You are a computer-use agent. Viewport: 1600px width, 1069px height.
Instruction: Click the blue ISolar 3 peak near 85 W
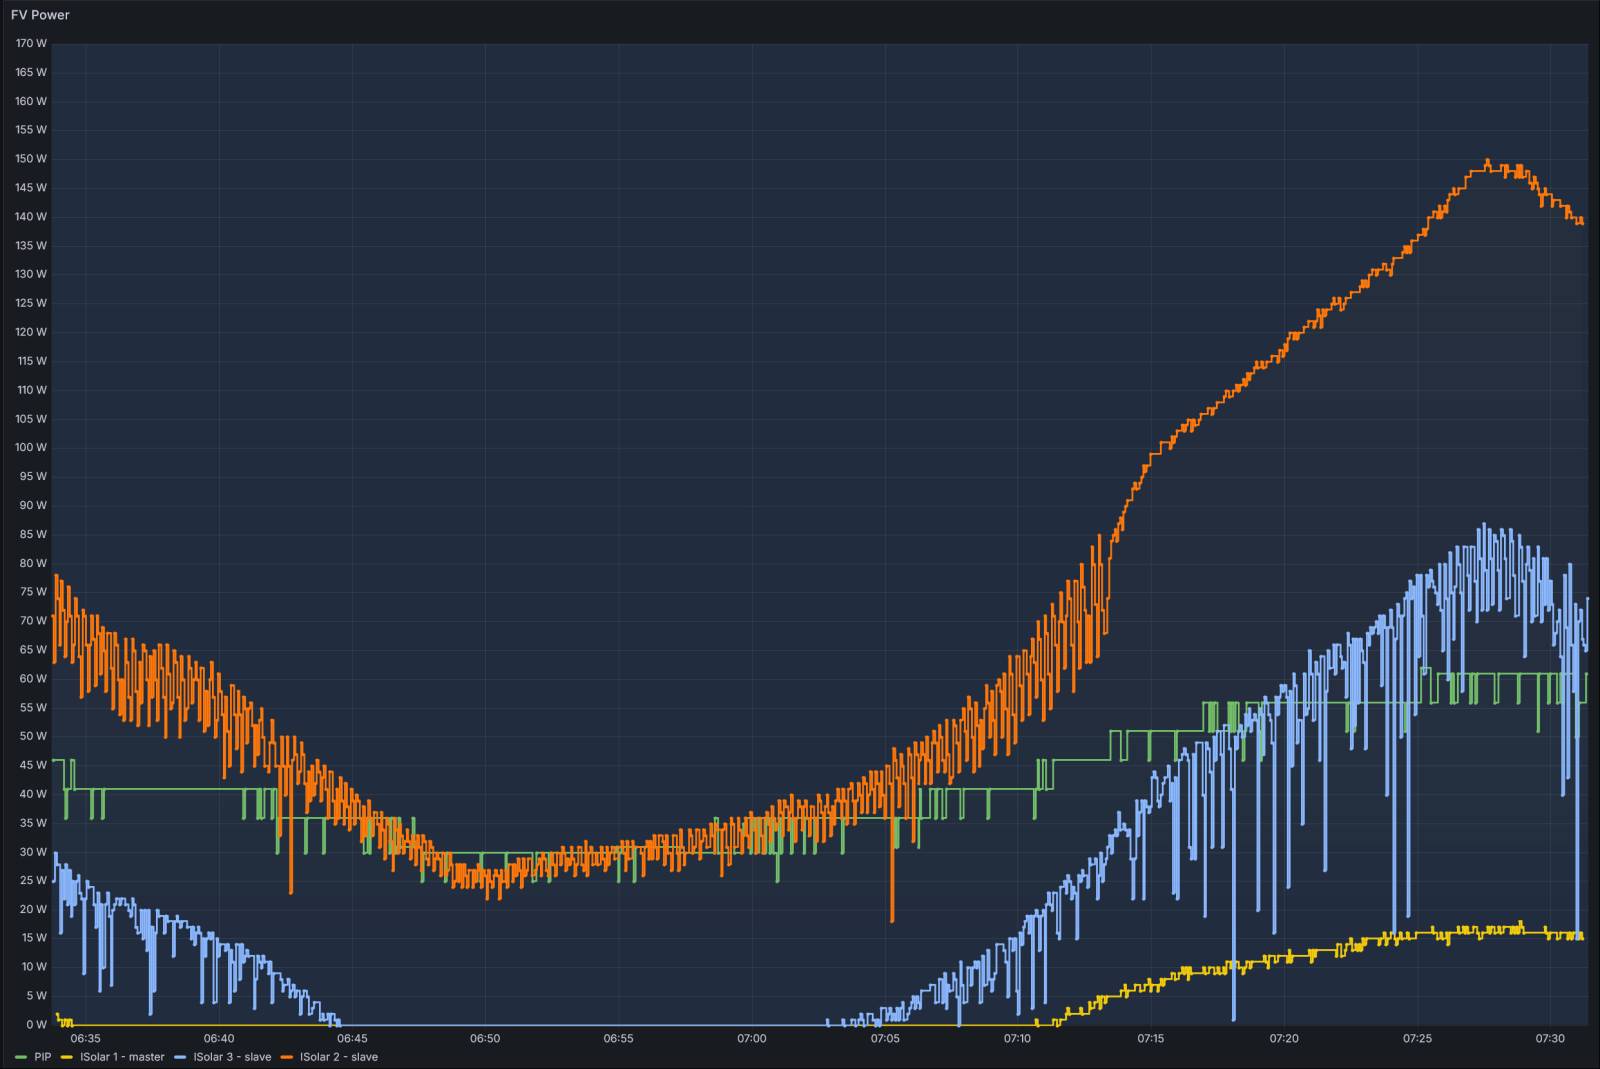point(1483,526)
